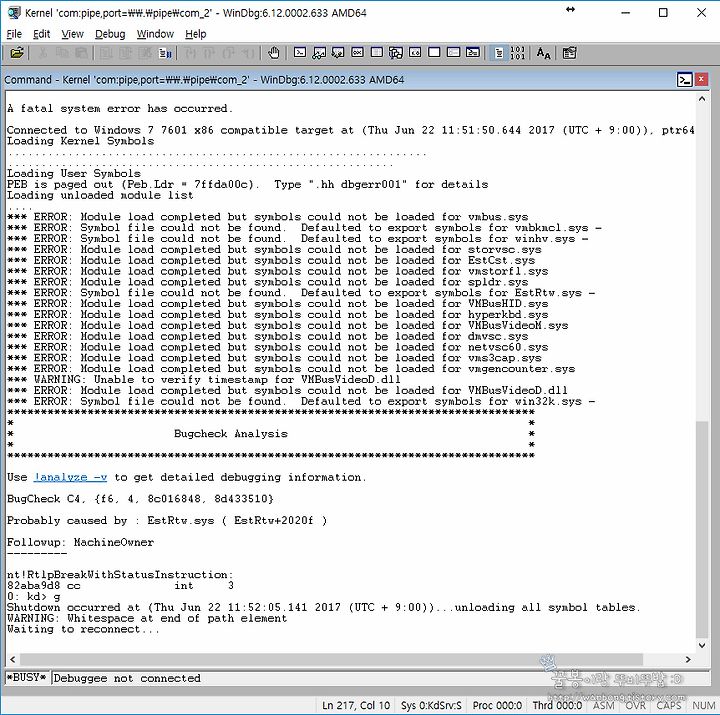
Task: Click 'Ln 217, Col 10' in status bar
Action: click(x=356, y=705)
